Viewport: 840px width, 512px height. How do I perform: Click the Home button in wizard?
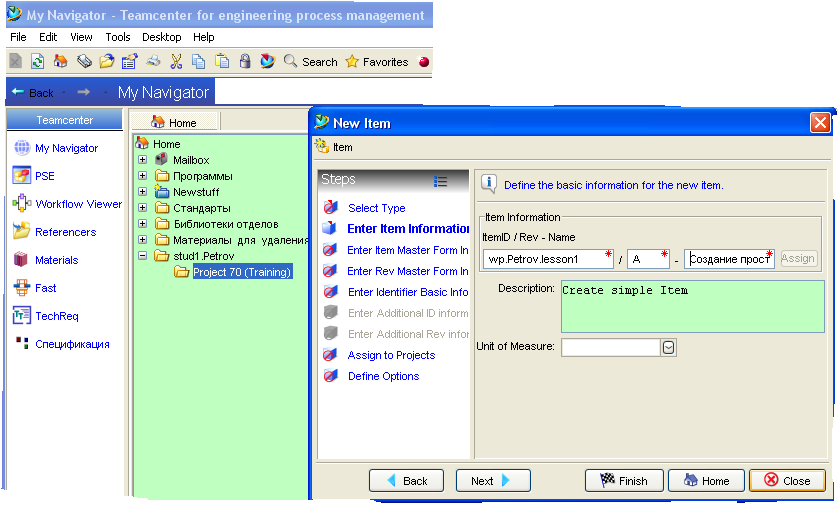pos(706,480)
